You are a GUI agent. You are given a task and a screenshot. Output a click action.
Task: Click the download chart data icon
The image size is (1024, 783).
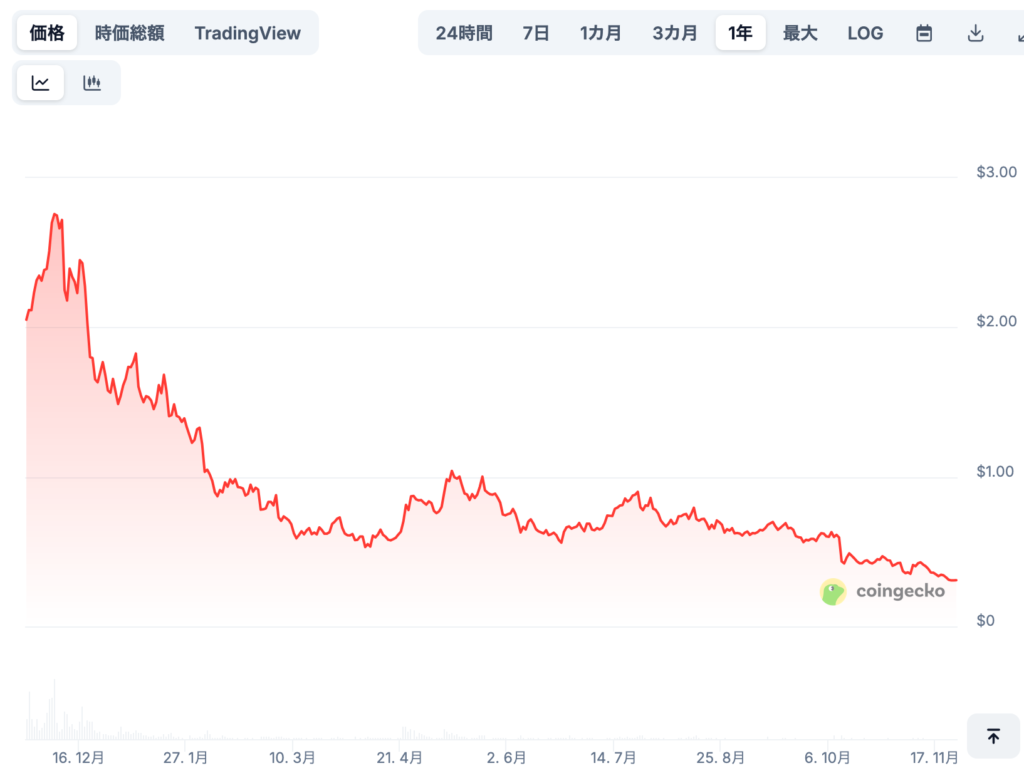pos(974,32)
